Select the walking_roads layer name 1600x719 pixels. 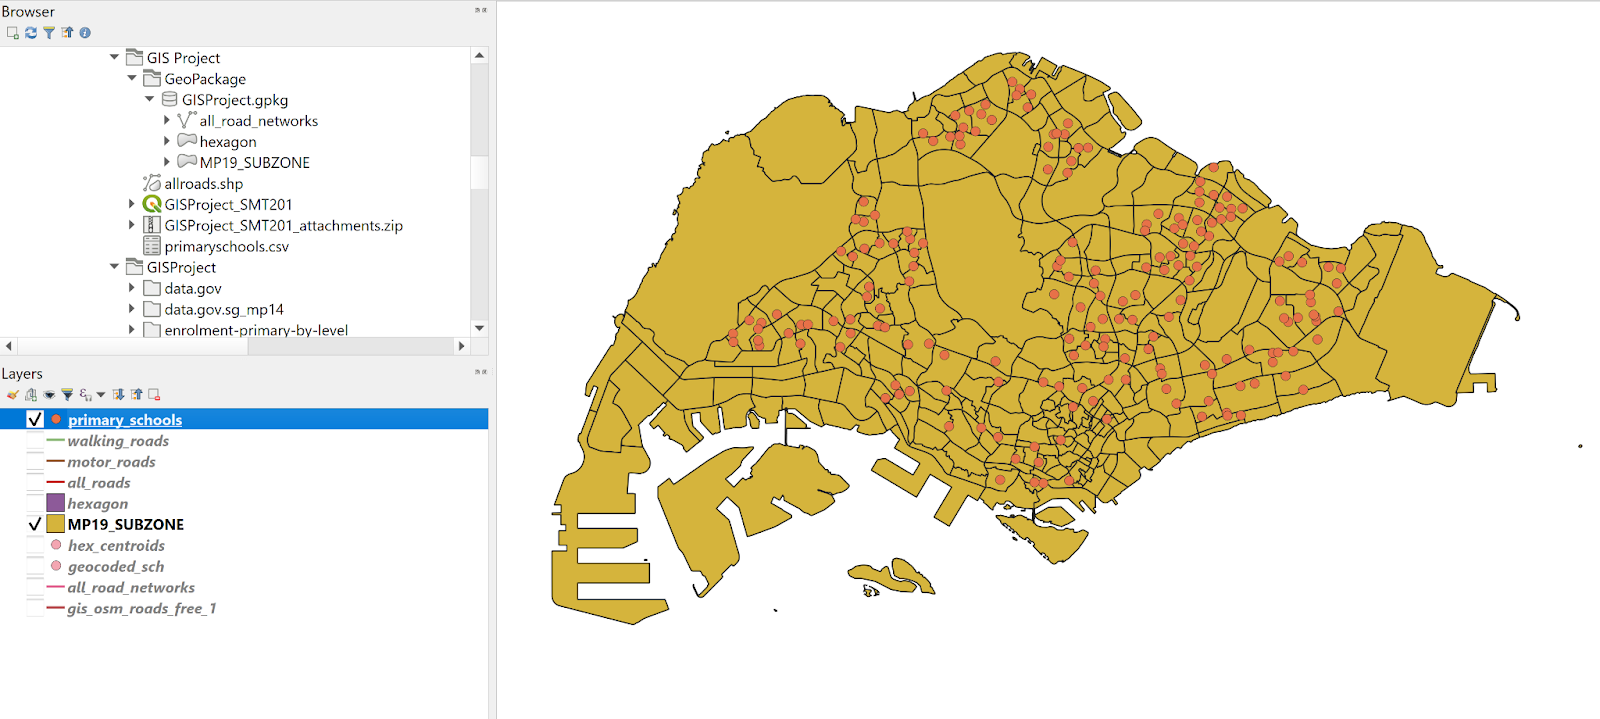coord(118,441)
